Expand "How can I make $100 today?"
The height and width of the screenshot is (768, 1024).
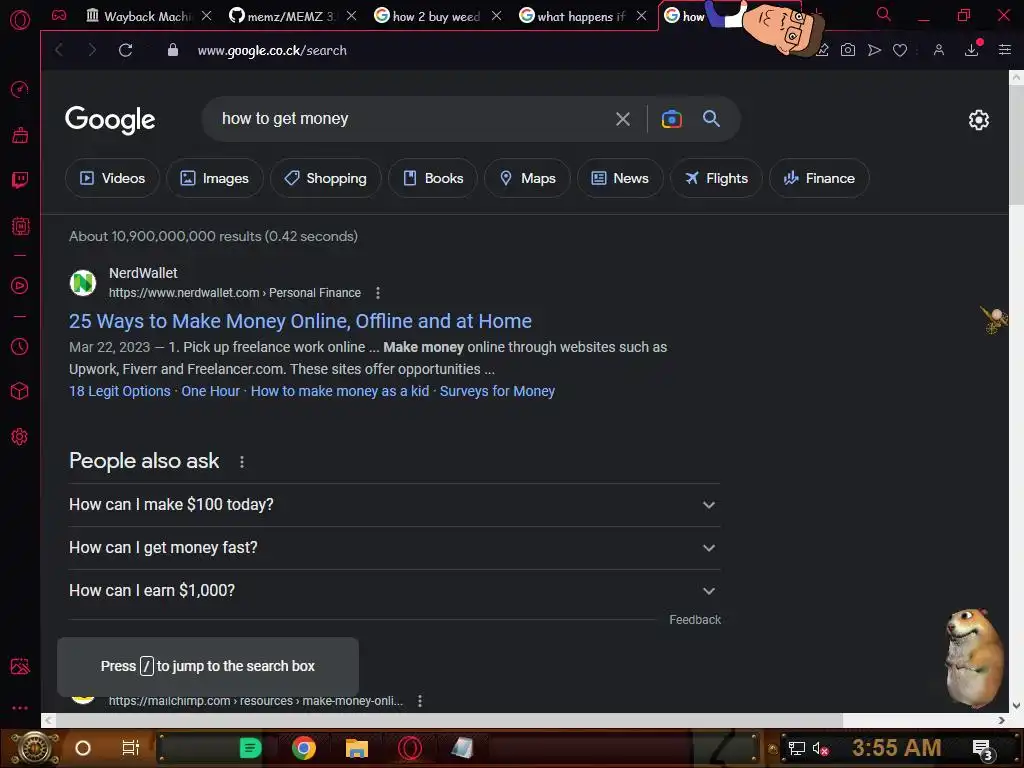394,505
